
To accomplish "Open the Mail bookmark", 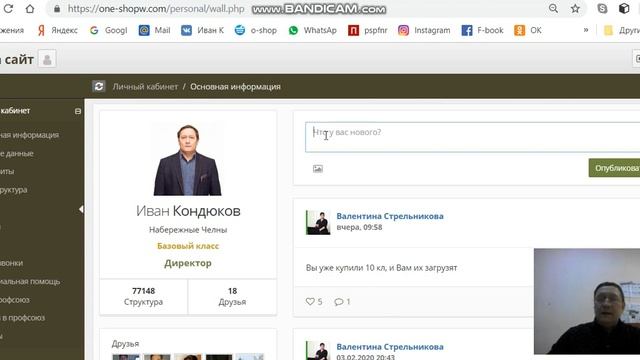I will [155, 30].
